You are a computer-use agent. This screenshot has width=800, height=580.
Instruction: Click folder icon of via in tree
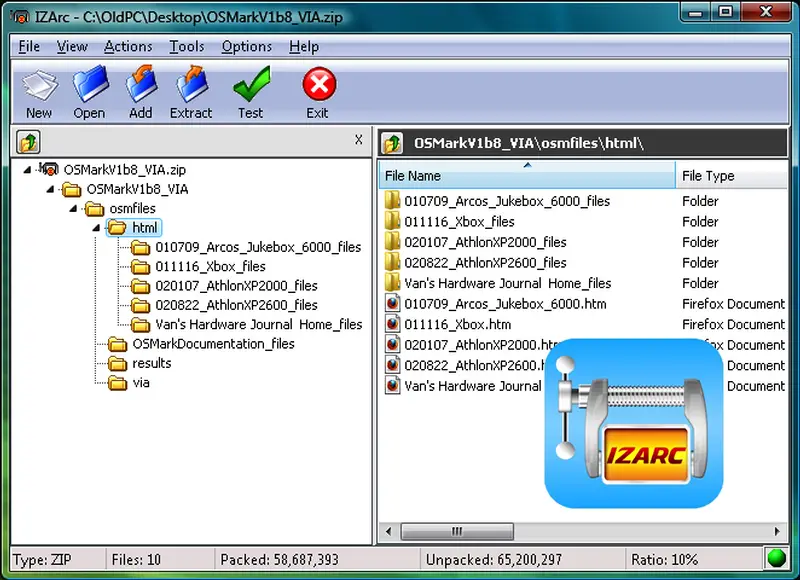[117, 383]
